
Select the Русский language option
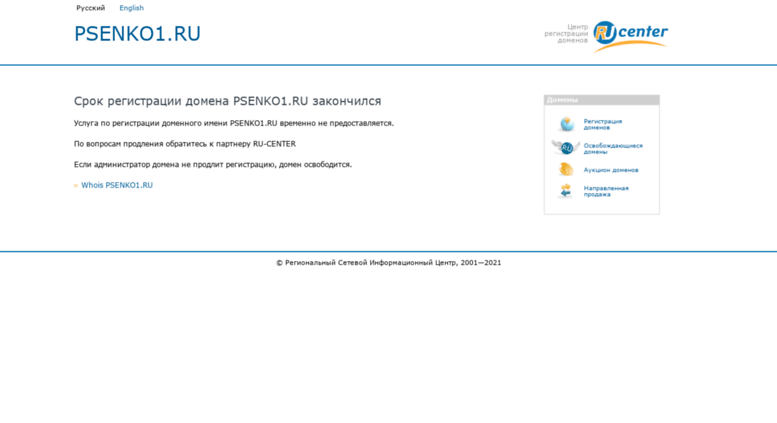pos(91,8)
